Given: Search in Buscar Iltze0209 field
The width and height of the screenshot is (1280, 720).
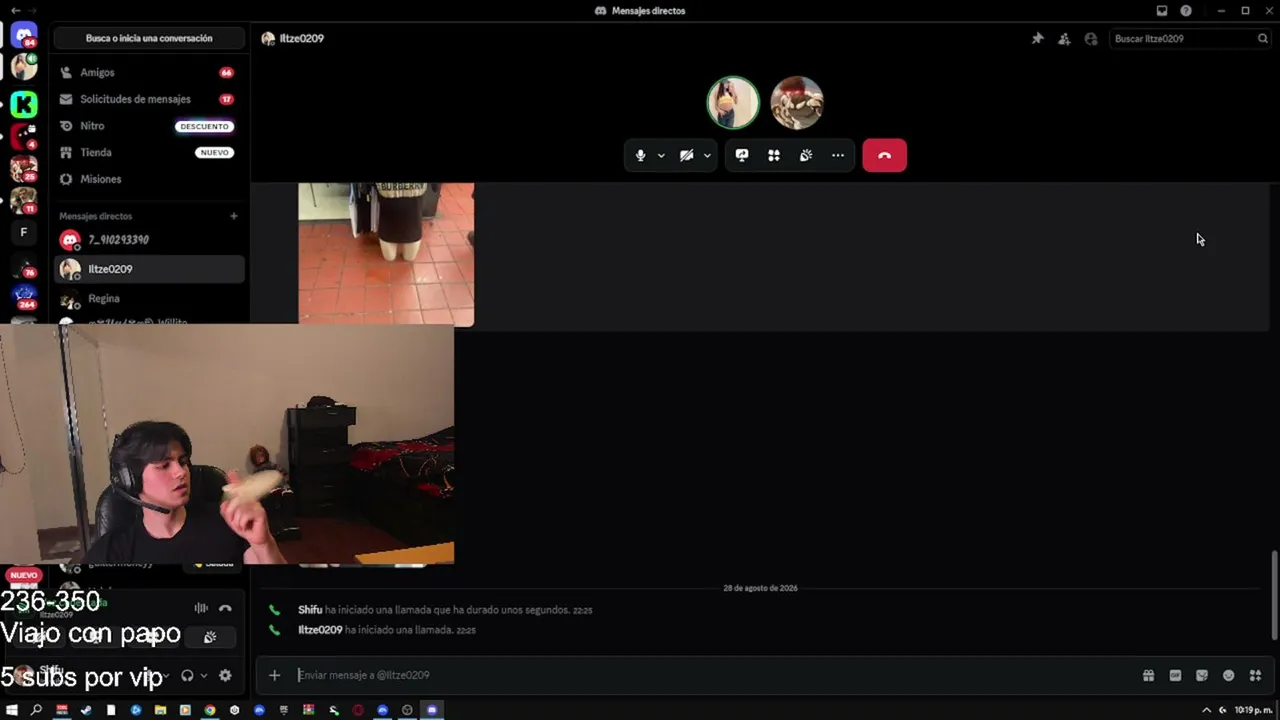Looking at the screenshot, I should pos(1190,38).
